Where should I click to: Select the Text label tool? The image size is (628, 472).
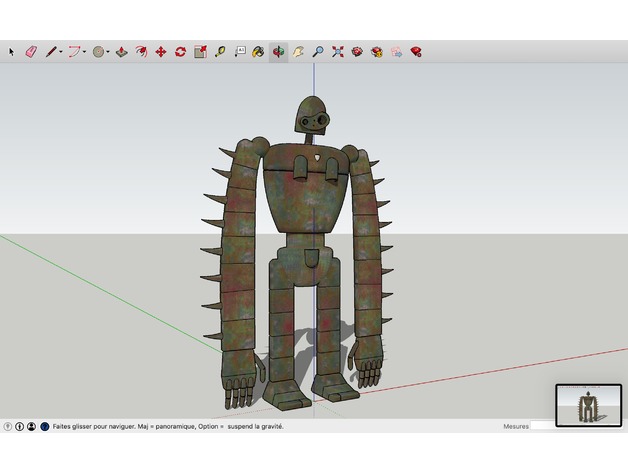(x=240, y=52)
